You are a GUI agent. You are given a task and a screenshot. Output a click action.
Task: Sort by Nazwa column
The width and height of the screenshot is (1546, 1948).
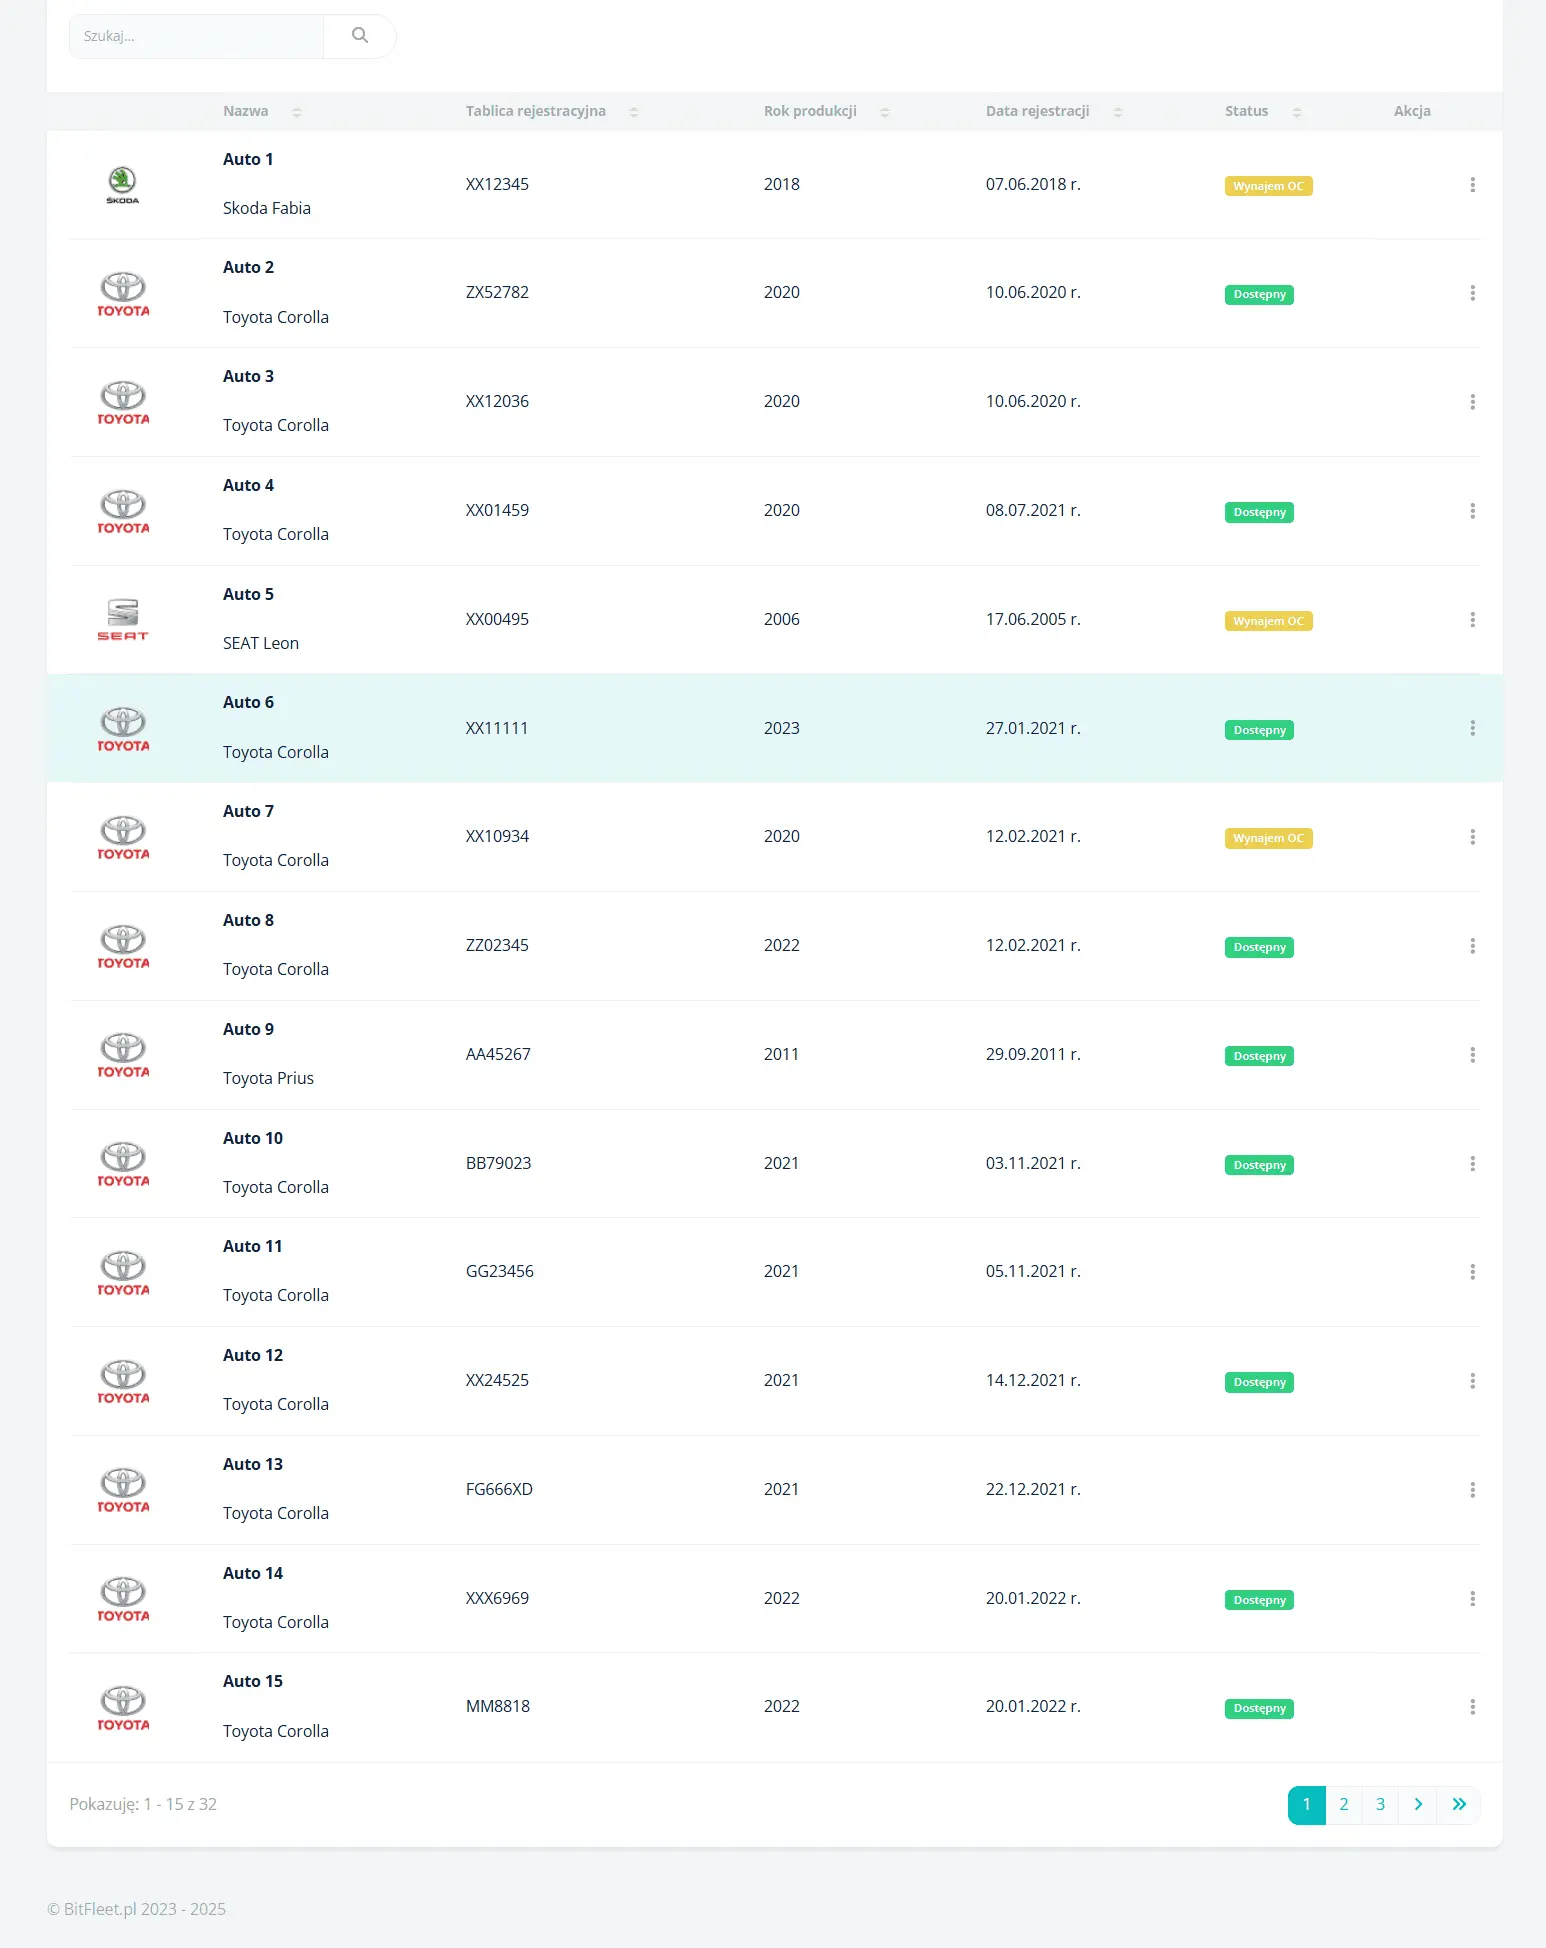(x=262, y=111)
